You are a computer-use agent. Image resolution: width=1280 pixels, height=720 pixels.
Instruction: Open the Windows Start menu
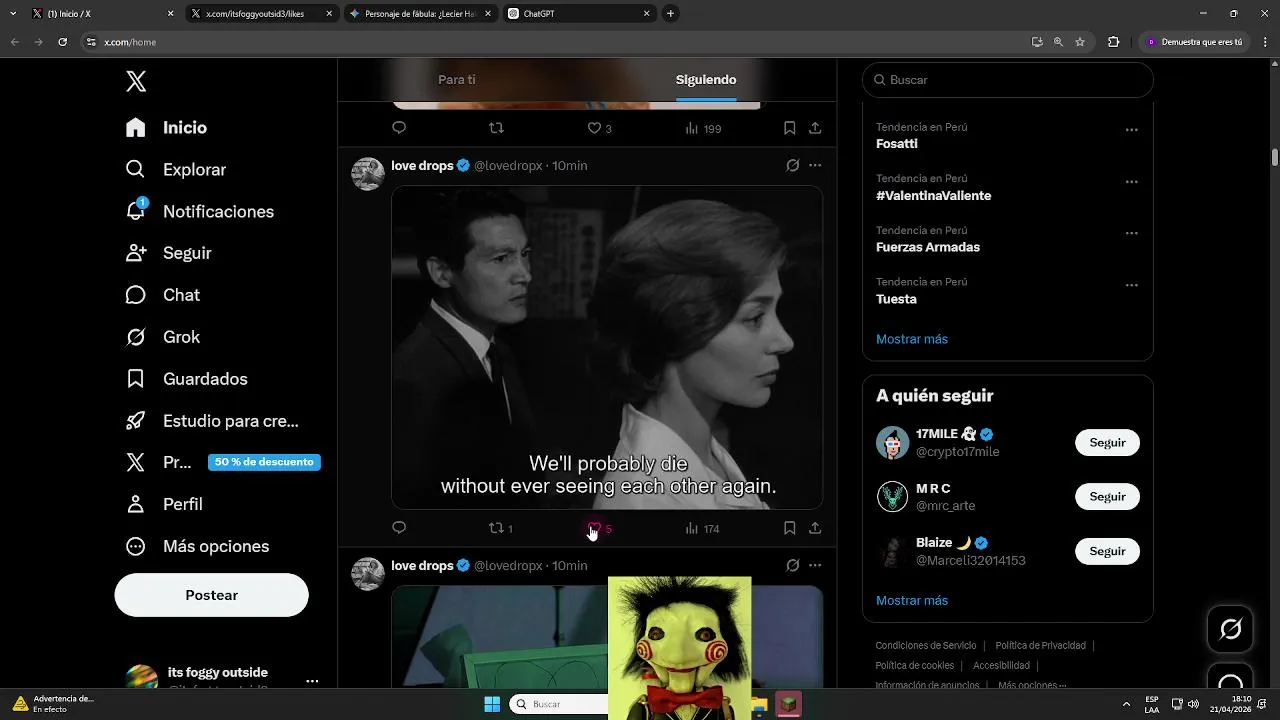492,704
